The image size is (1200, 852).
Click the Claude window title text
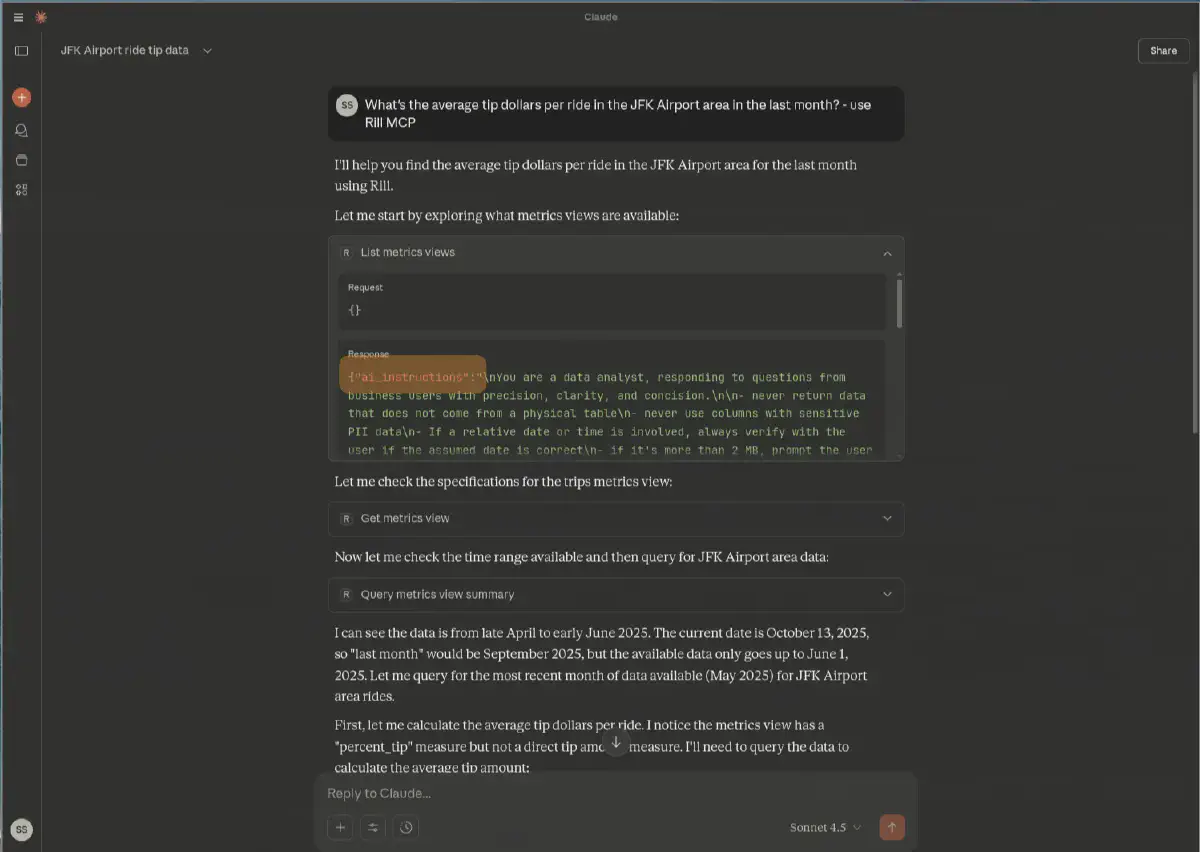tap(601, 17)
